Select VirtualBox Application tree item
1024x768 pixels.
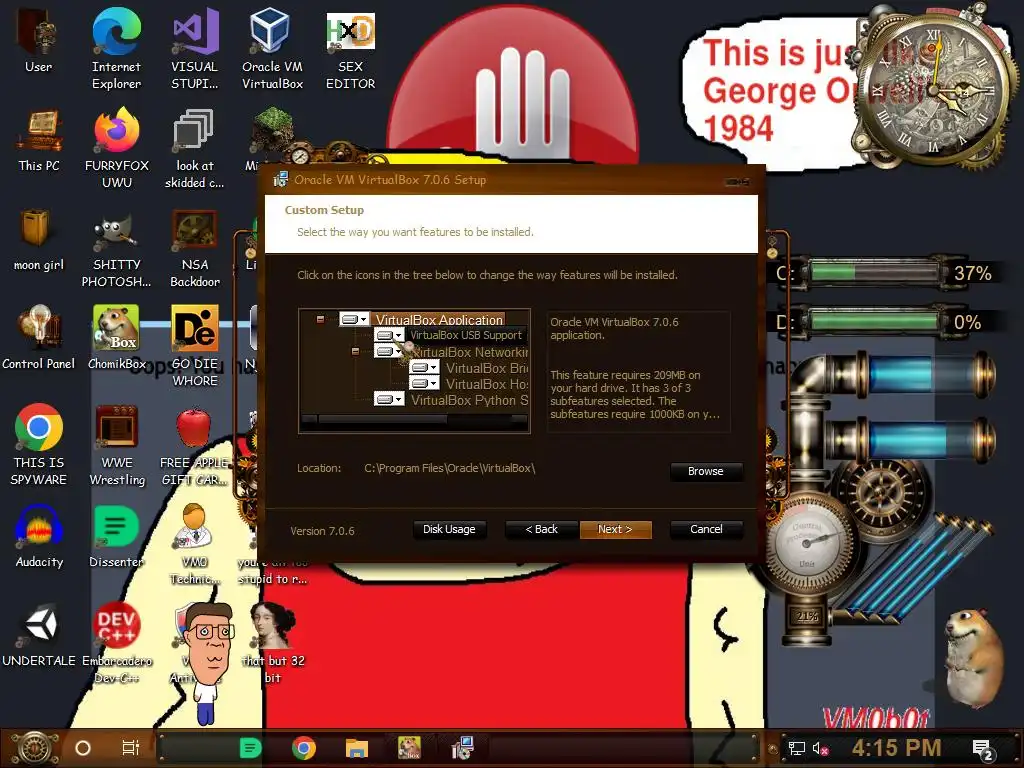(x=440, y=319)
